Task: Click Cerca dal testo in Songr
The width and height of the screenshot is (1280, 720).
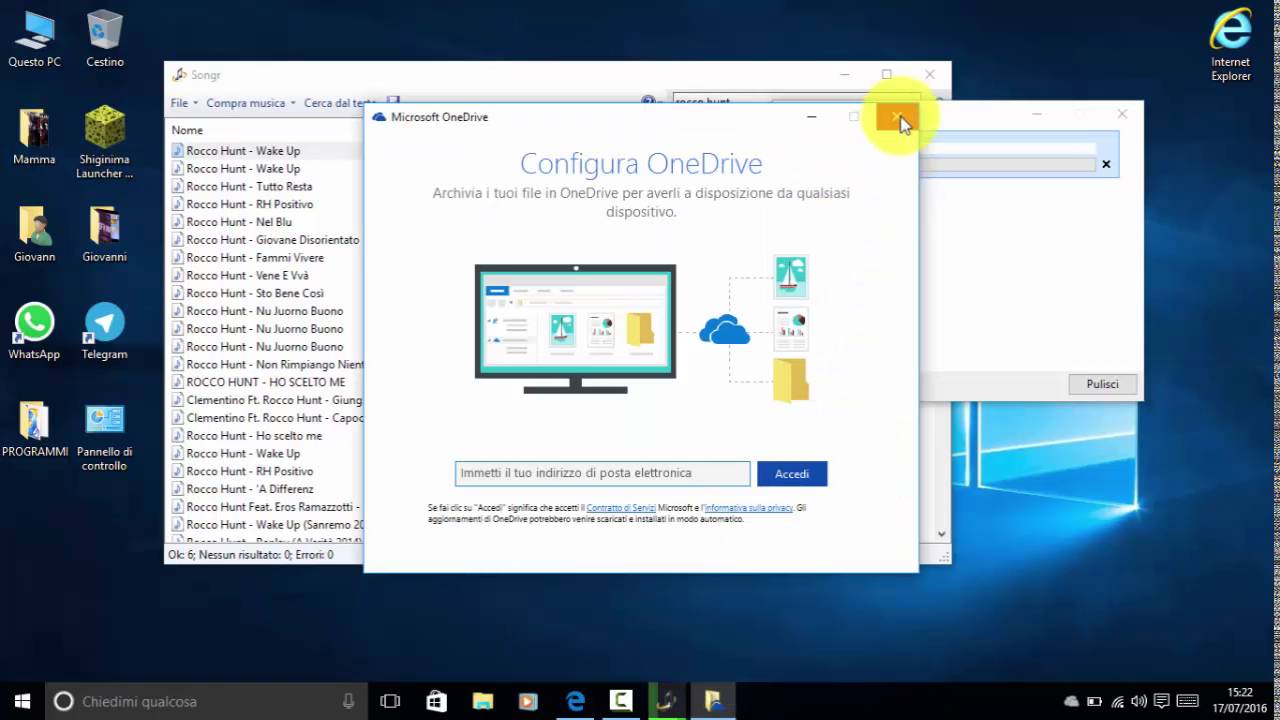Action: [x=339, y=103]
